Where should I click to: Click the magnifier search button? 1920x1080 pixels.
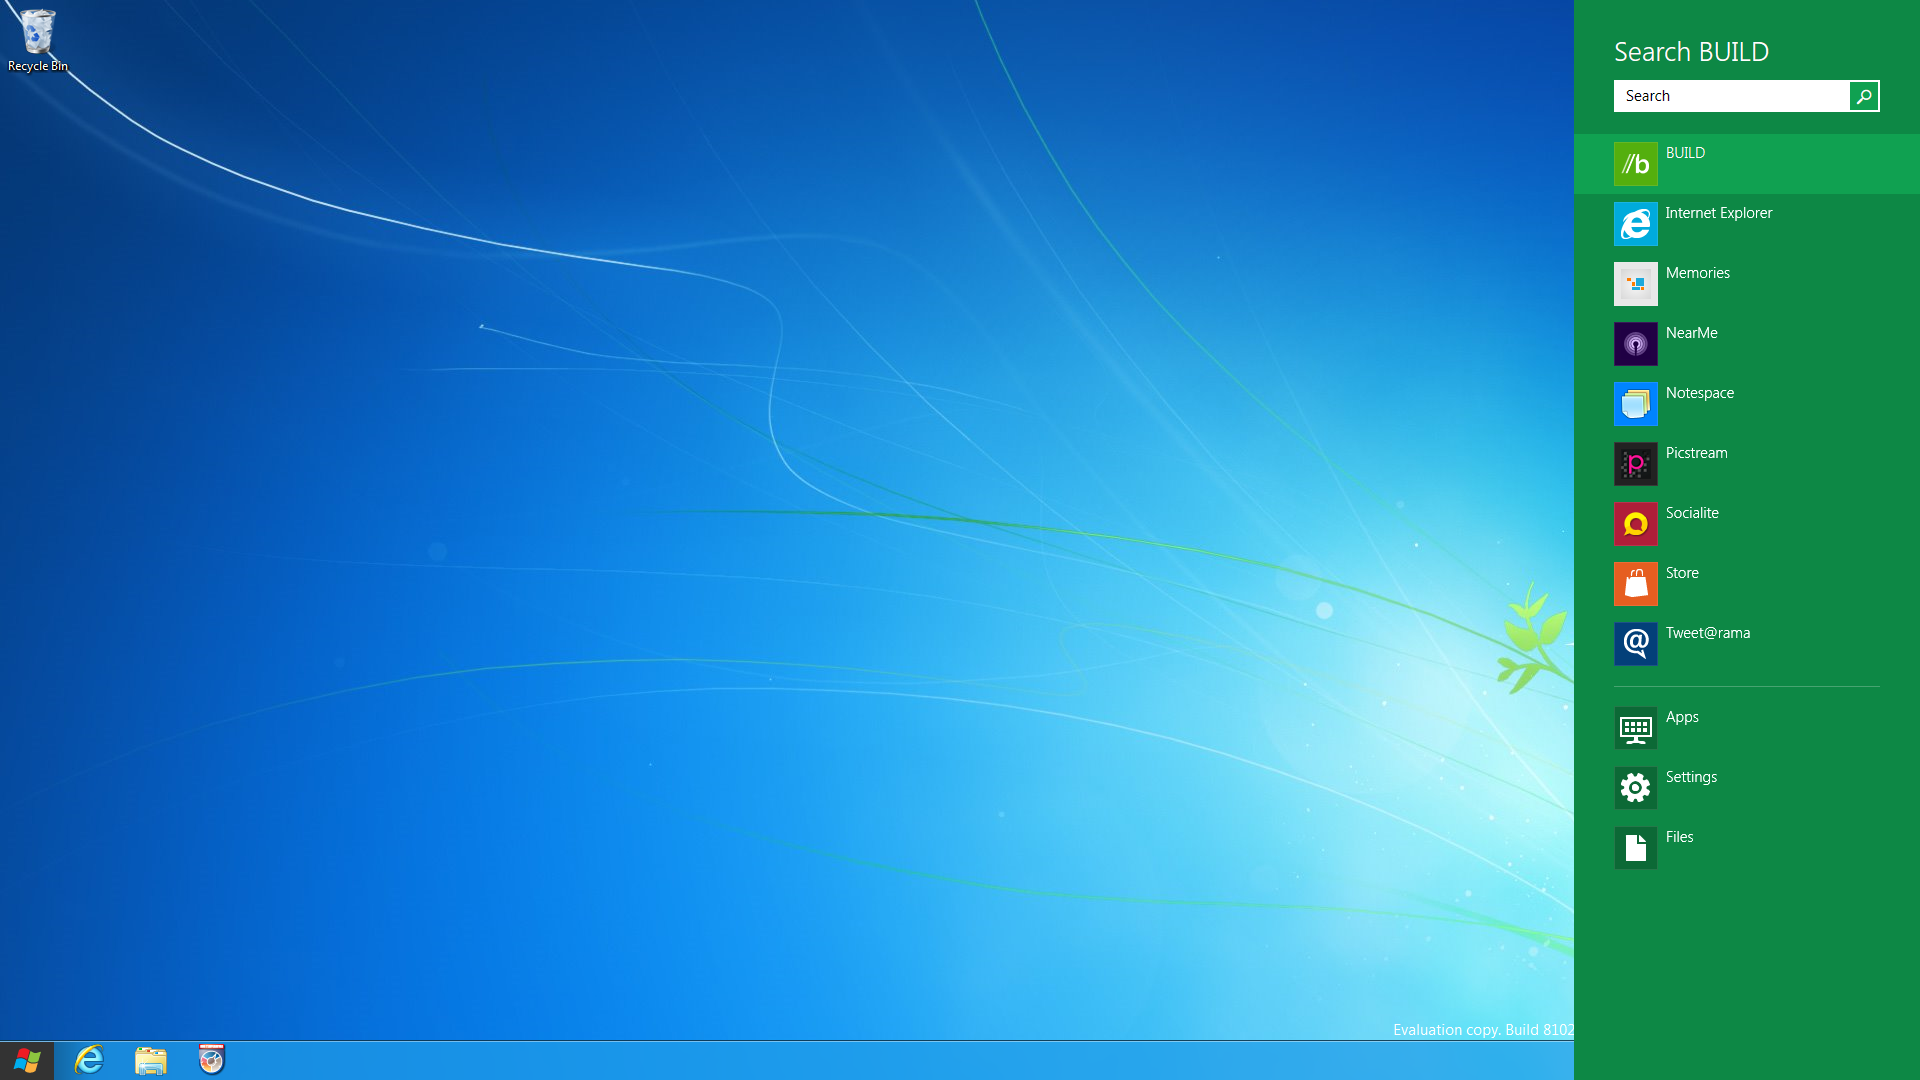(x=1863, y=96)
